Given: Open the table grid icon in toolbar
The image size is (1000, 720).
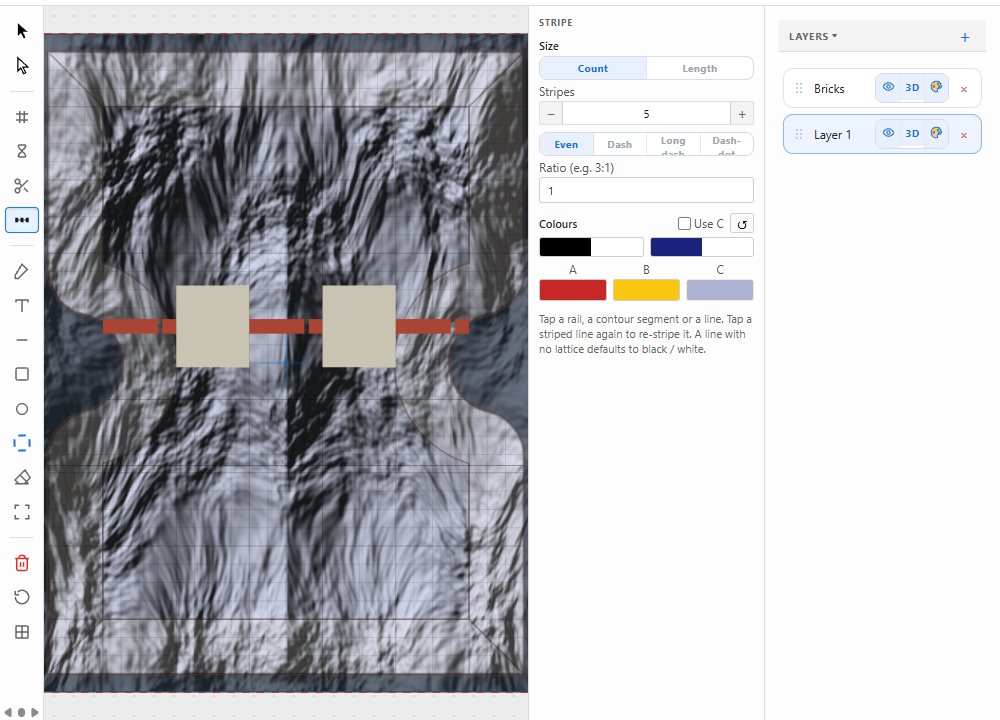Looking at the screenshot, I should (x=22, y=632).
